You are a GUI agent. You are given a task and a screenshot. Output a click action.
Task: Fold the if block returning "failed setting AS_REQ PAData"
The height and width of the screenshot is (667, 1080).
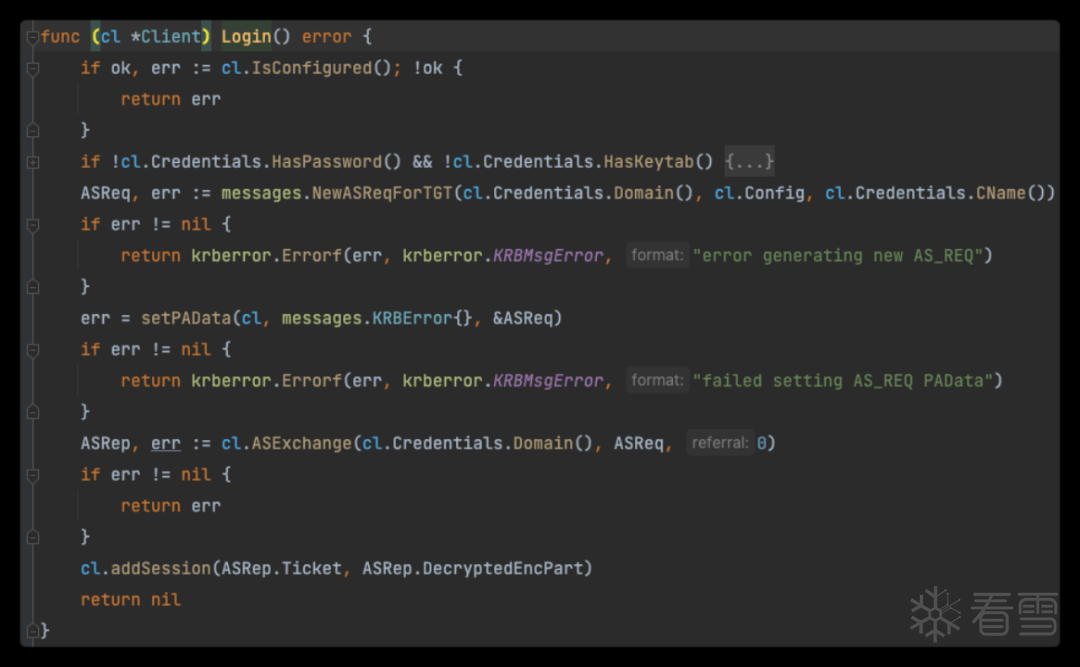(x=33, y=349)
